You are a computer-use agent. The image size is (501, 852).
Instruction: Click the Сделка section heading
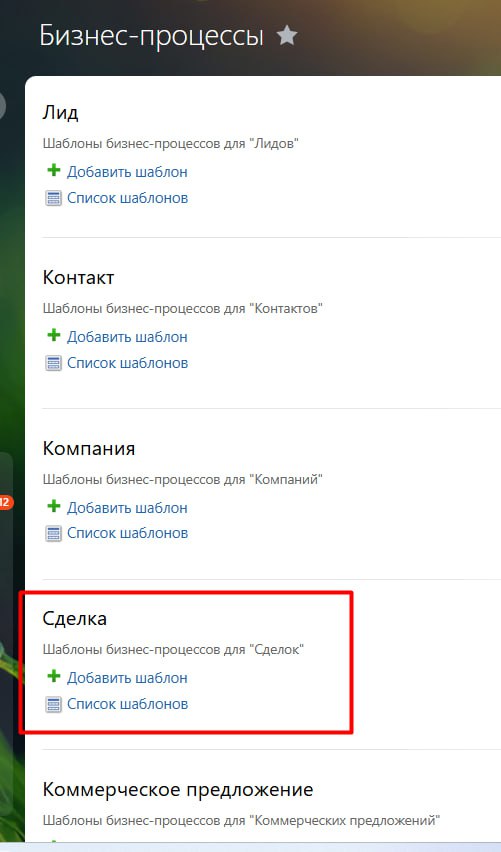click(x=74, y=618)
